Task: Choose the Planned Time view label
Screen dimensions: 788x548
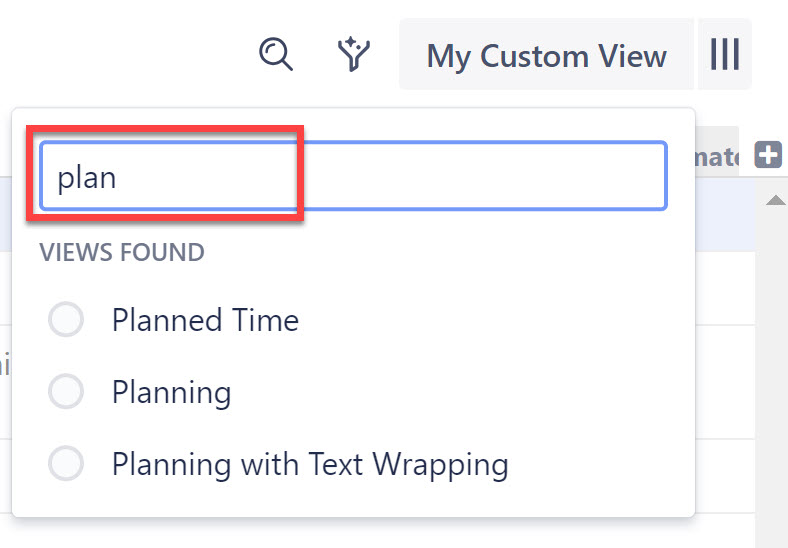Action: click(205, 321)
